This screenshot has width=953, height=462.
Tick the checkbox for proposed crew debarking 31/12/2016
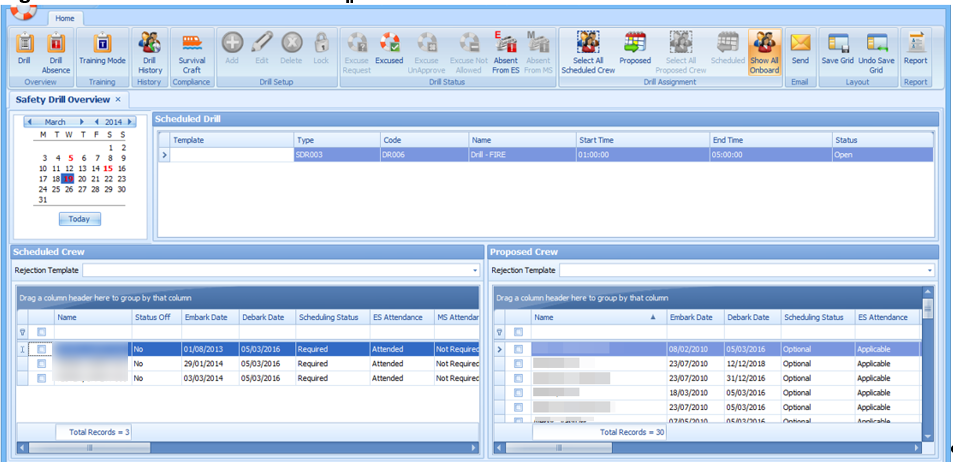point(518,378)
